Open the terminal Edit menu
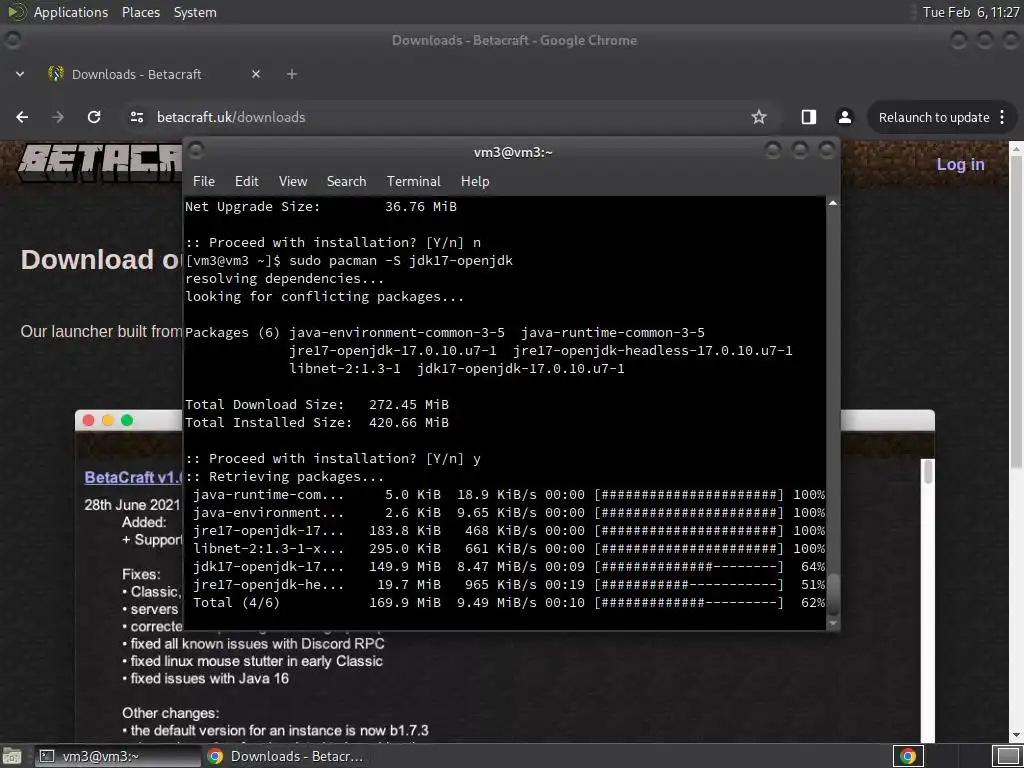This screenshot has width=1024, height=768. point(247,181)
